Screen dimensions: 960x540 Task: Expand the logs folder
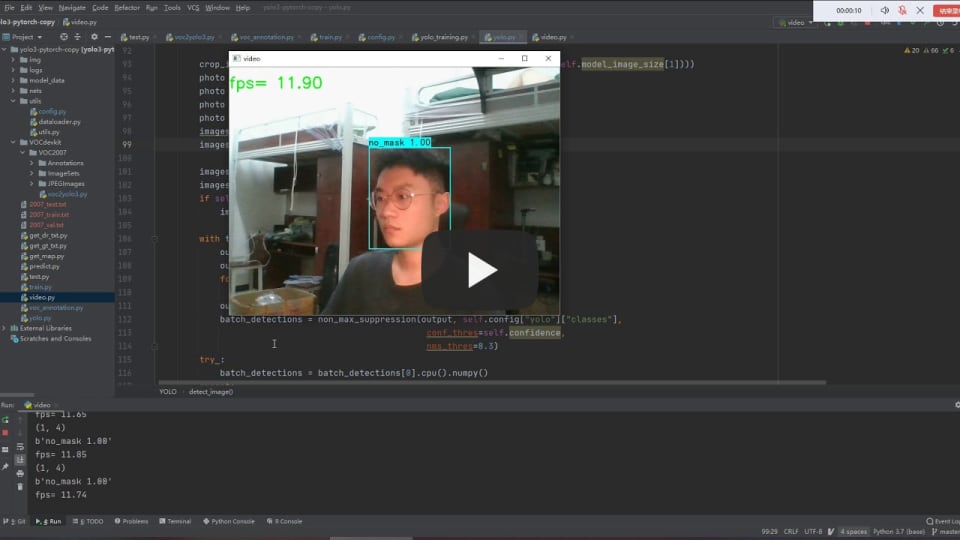(13, 70)
